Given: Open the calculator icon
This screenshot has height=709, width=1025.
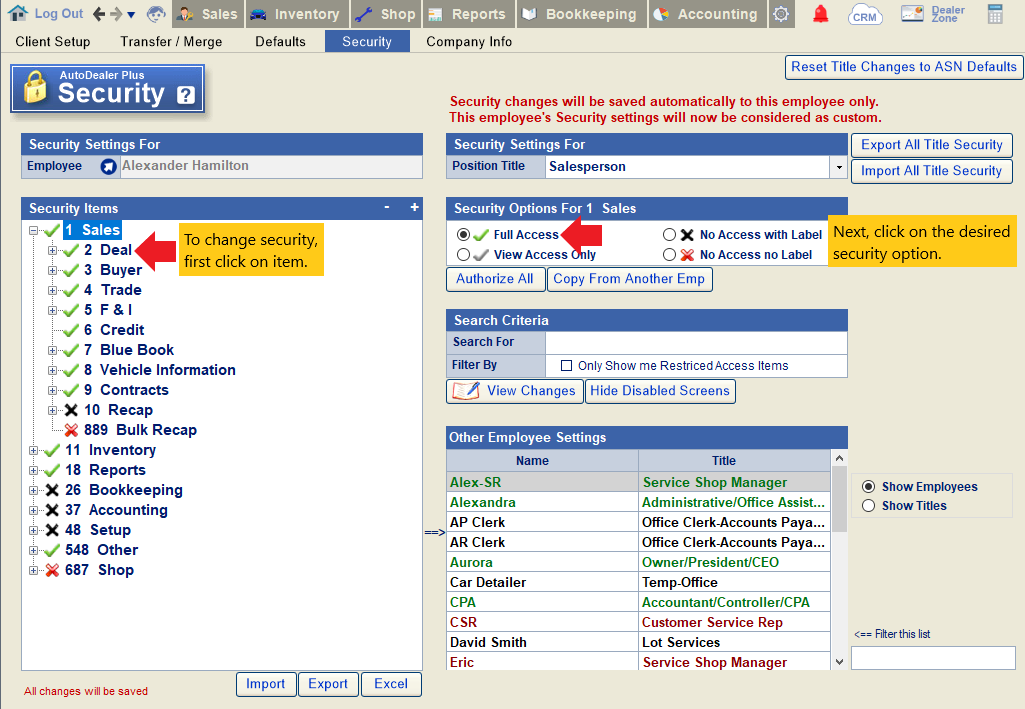Looking at the screenshot, I should pyautogui.click(x=995, y=14).
